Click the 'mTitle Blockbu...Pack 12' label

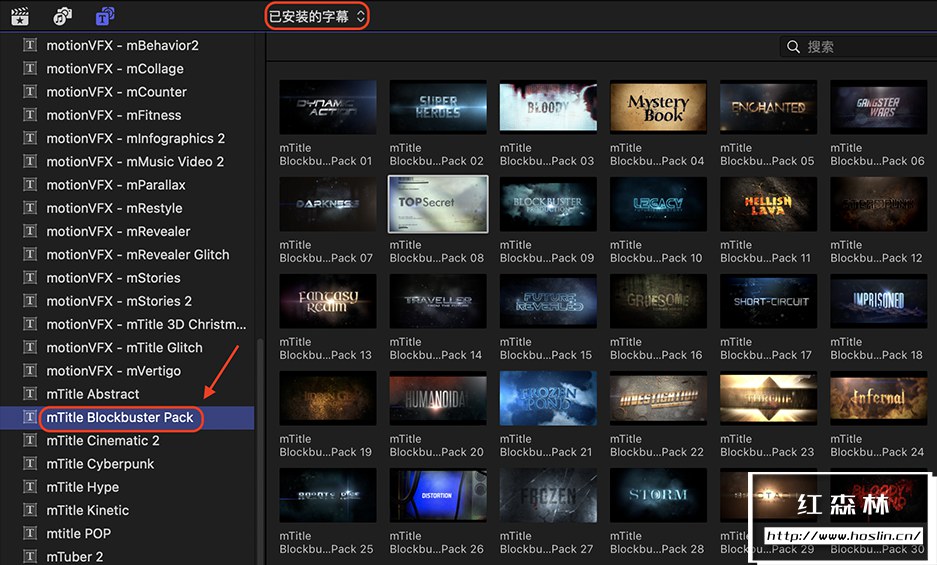click(x=876, y=251)
